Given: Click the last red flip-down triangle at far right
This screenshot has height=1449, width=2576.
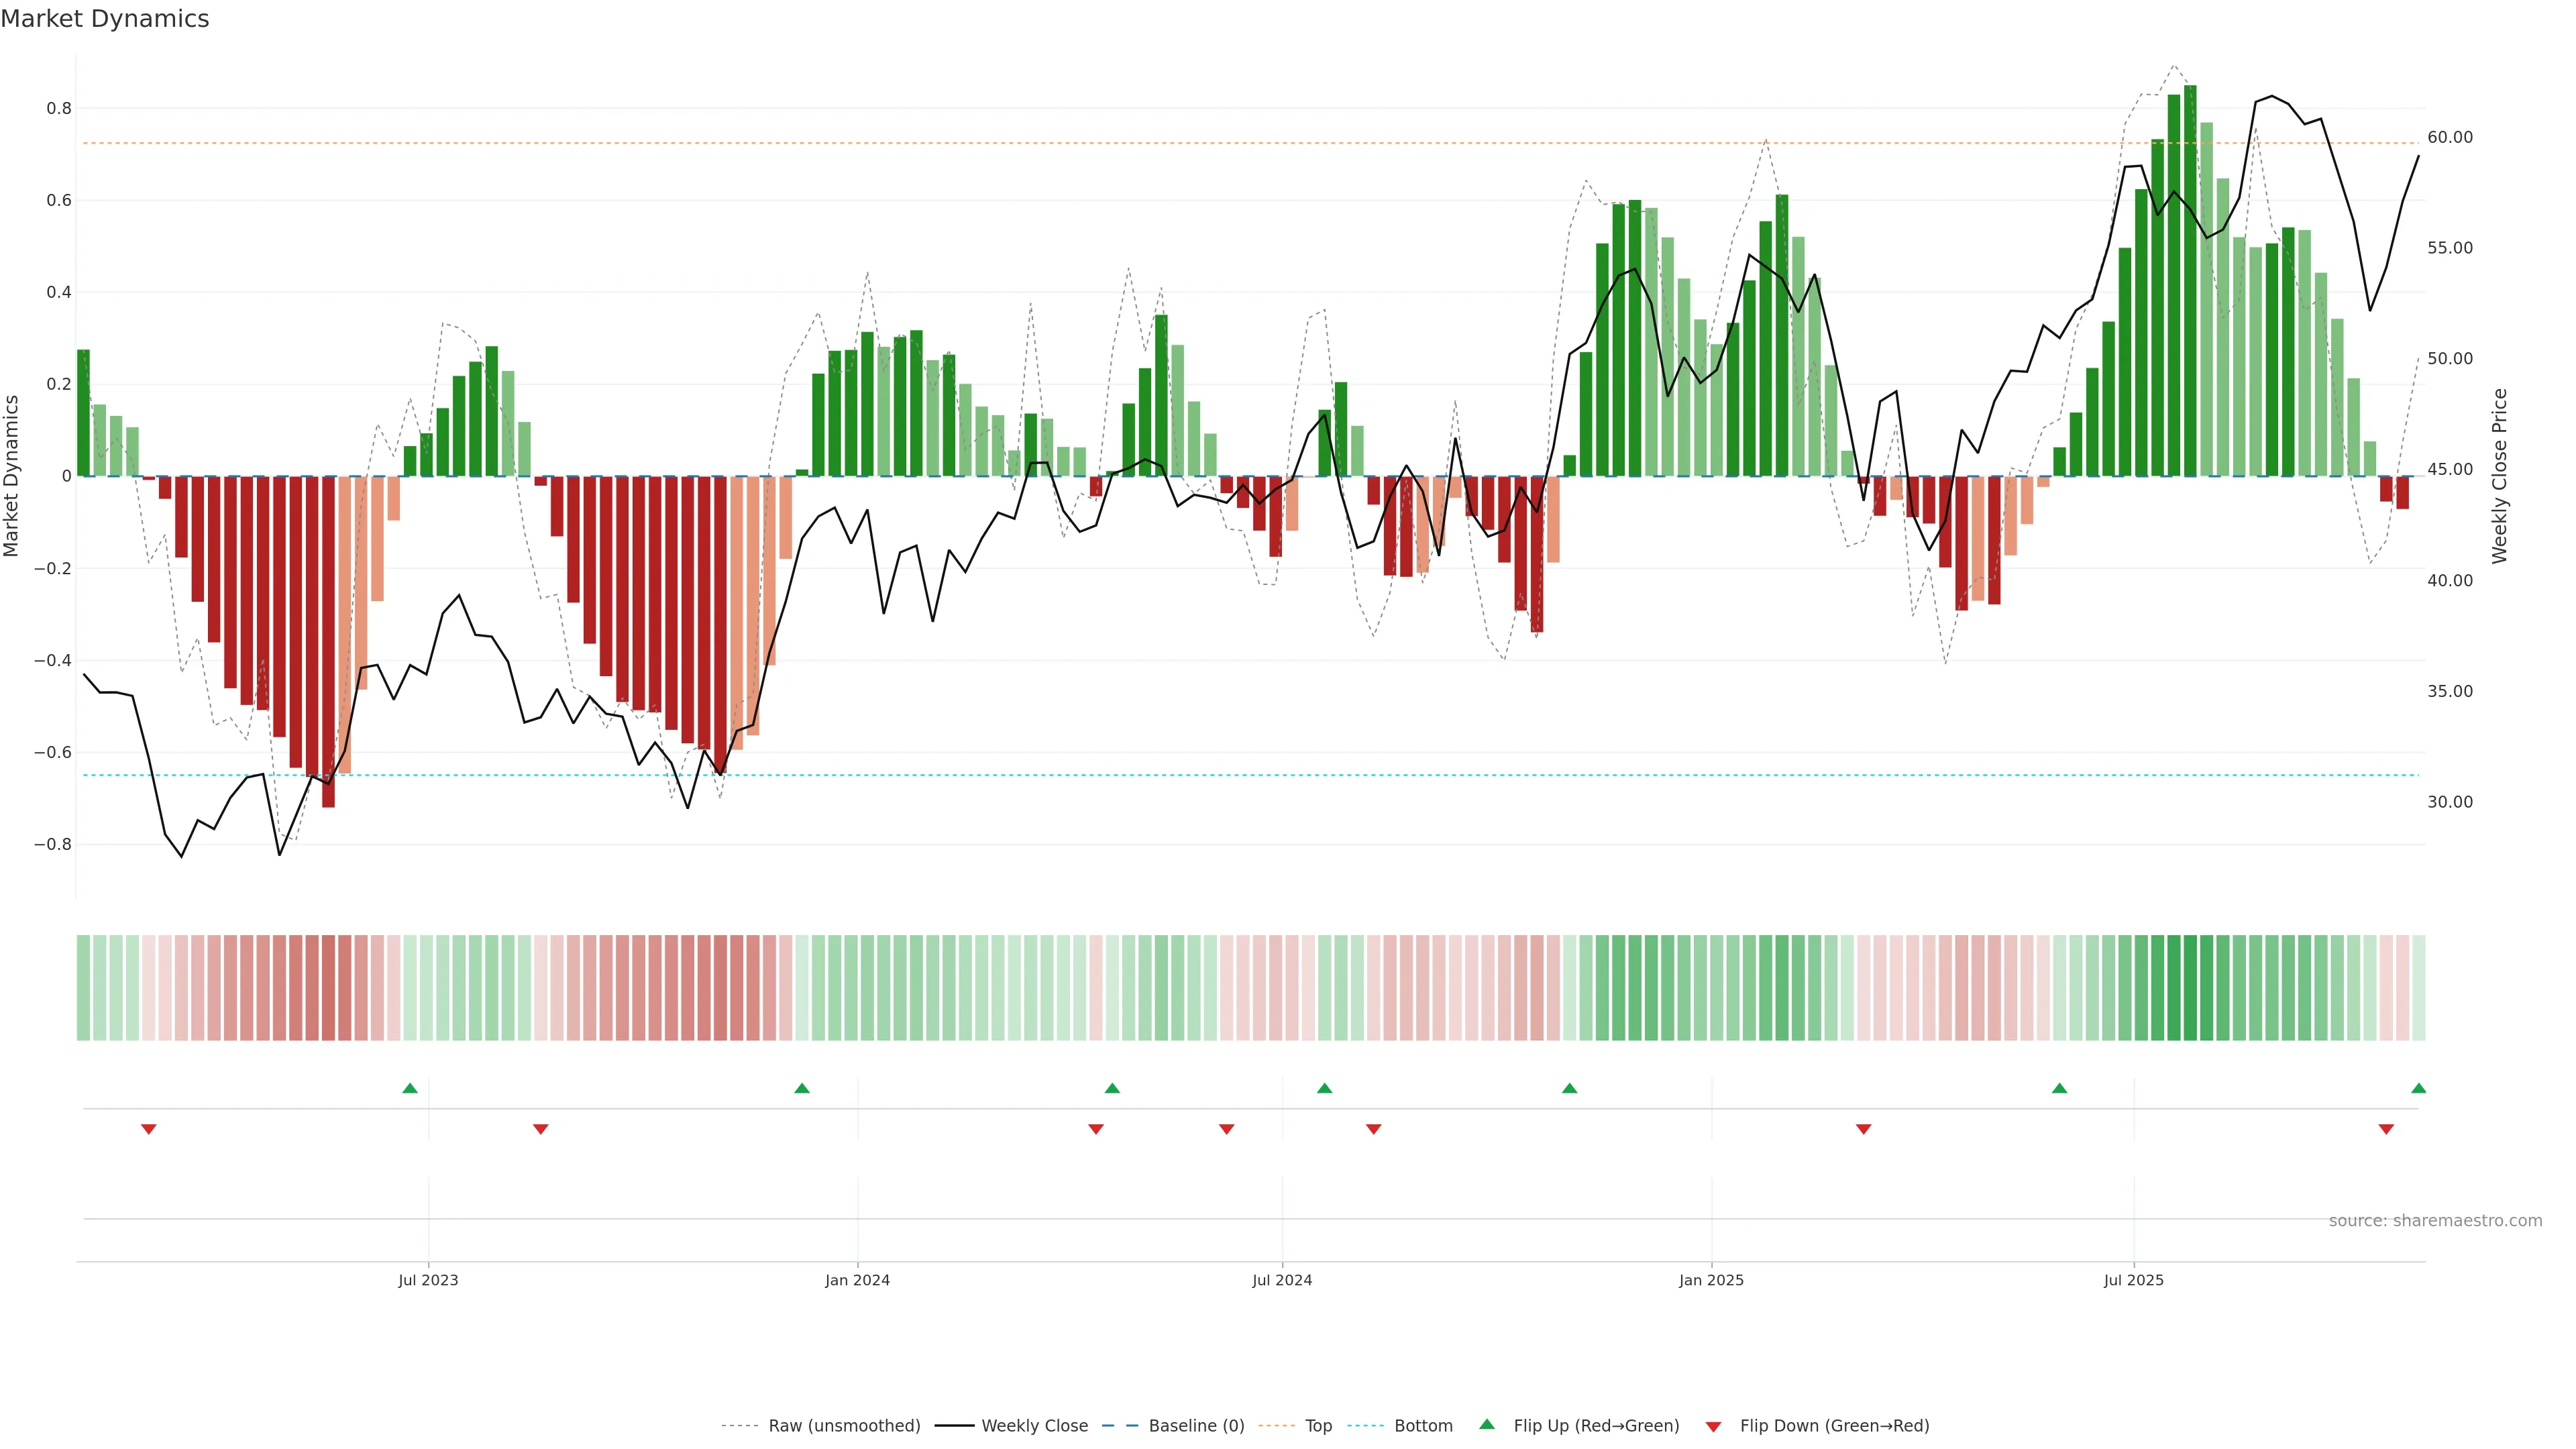Looking at the screenshot, I should point(2386,1129).
